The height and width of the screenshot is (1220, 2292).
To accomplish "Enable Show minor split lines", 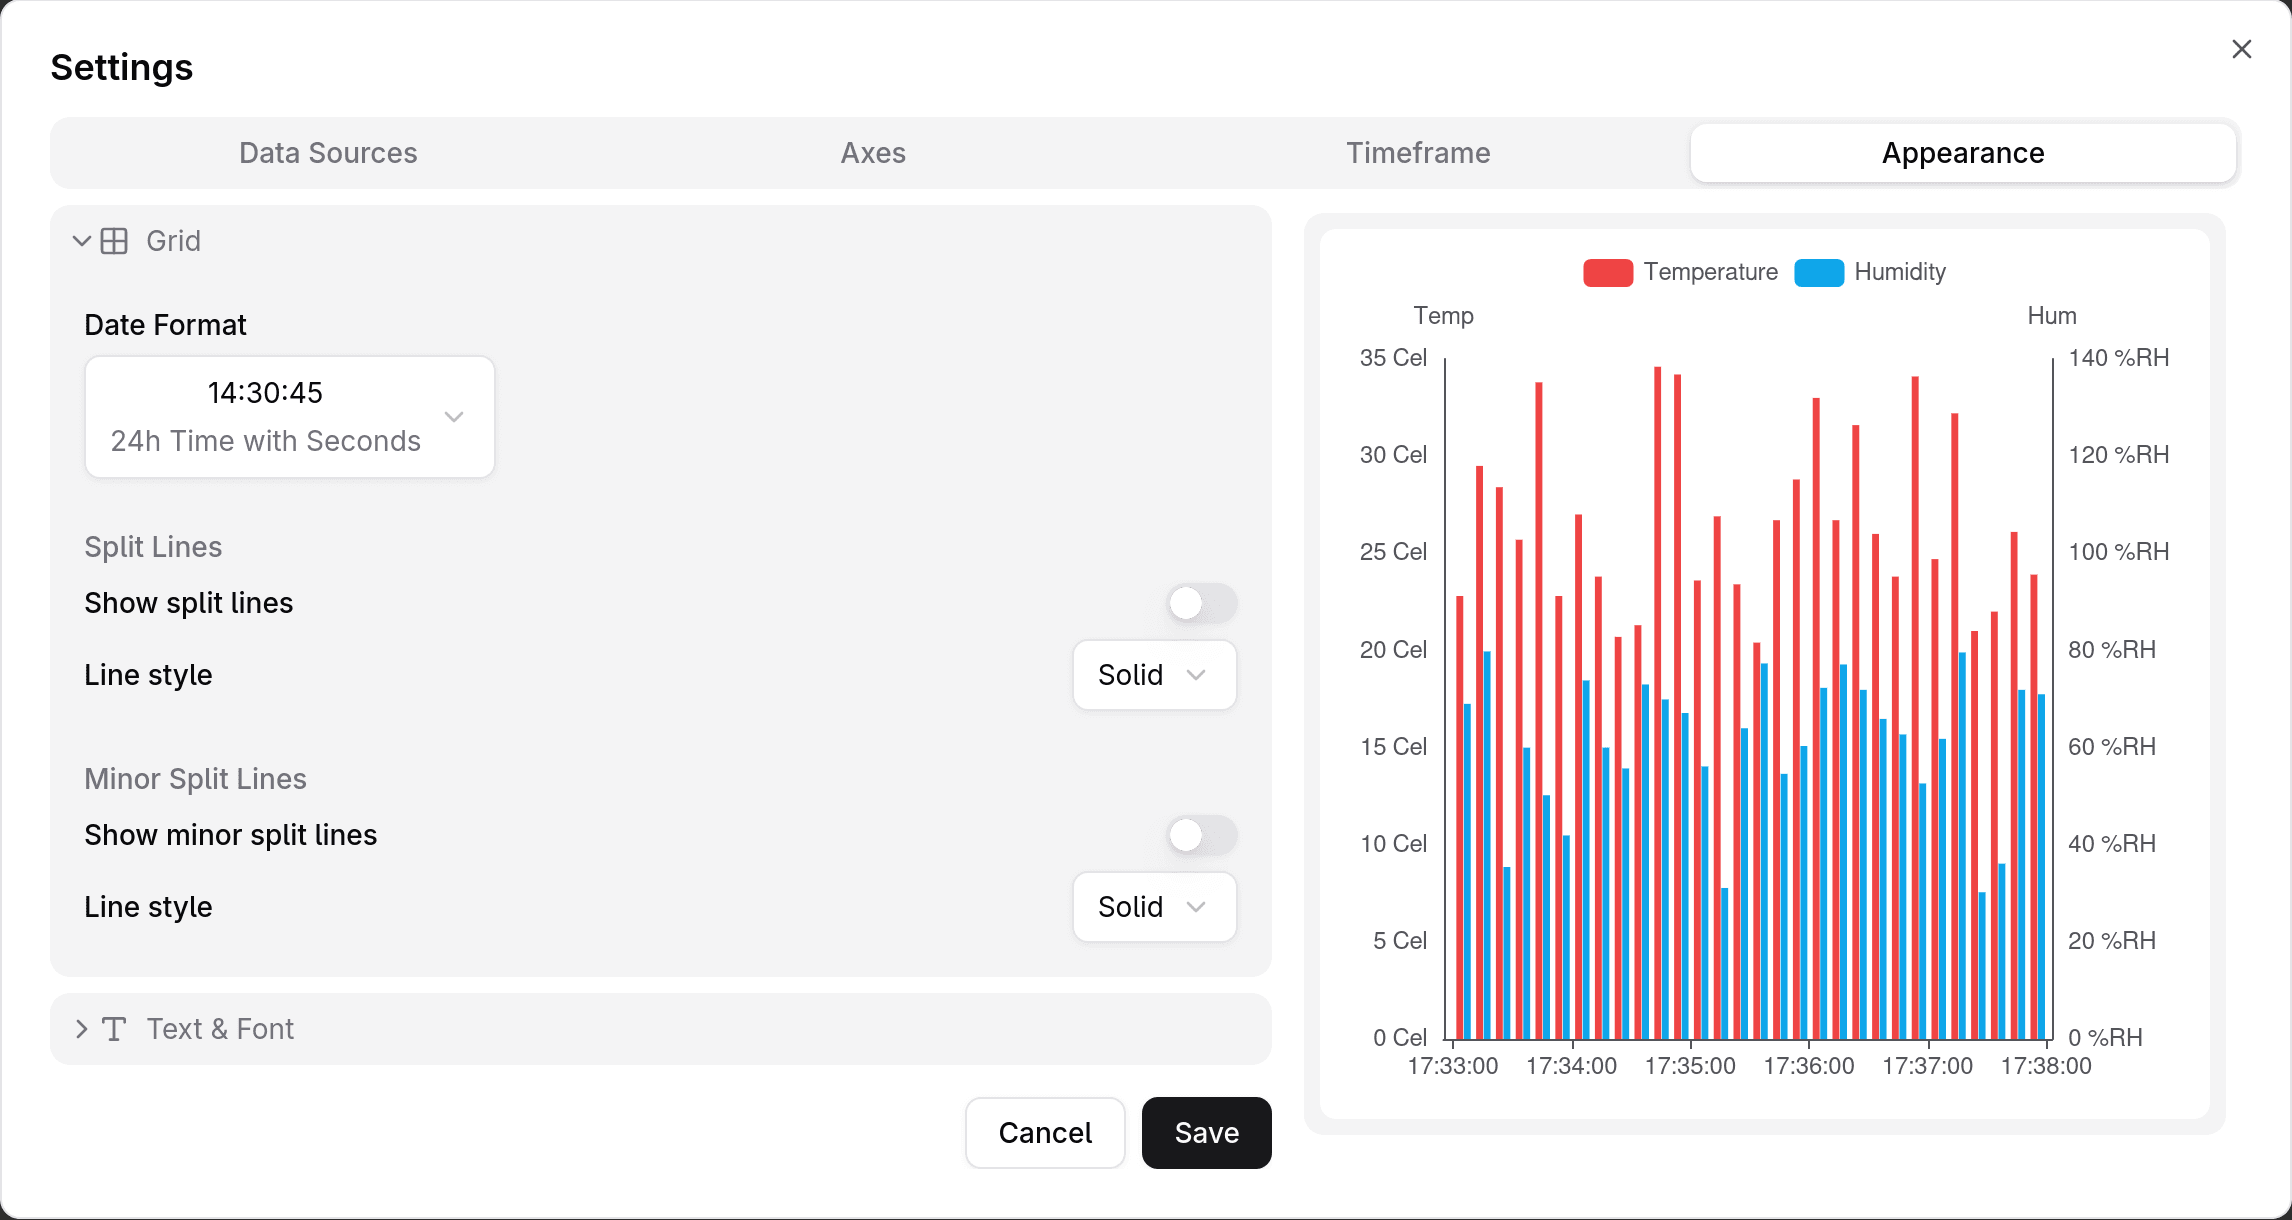I will pyautogui.click(x=1201, y=835).
